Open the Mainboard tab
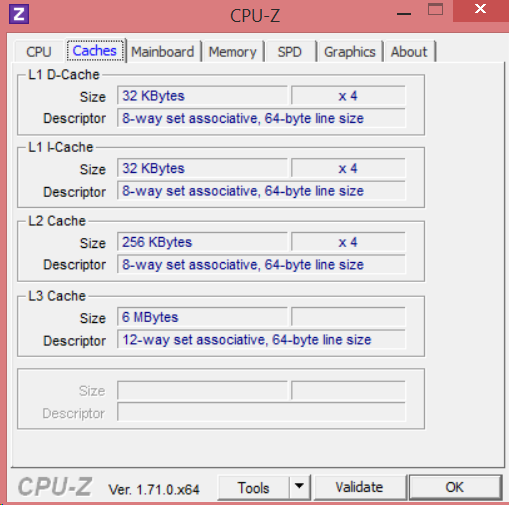The image size is (509, 505). [162, 52]
